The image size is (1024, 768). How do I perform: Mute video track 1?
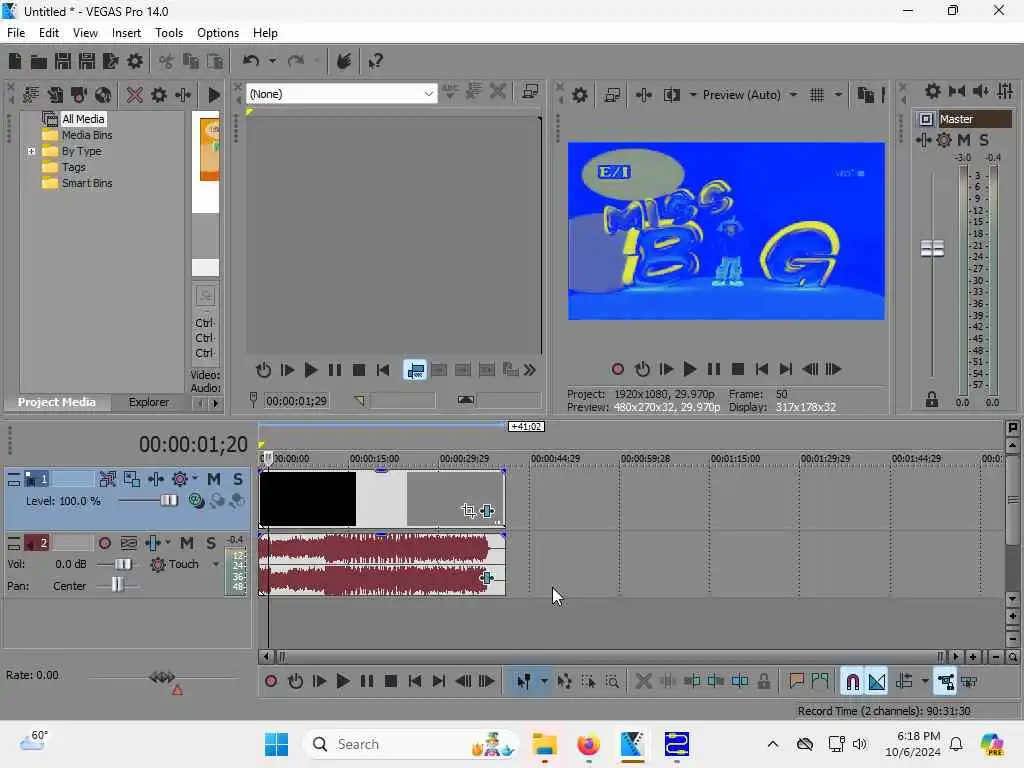click(x=214, y=479)
